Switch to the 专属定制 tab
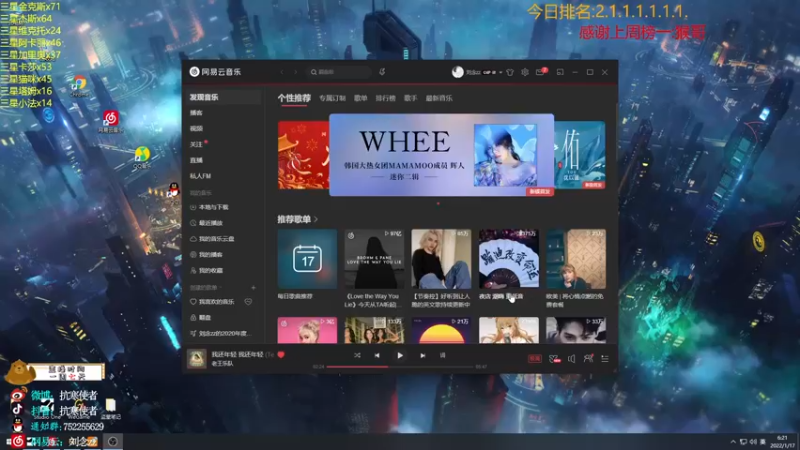The height and width of the screenshot is (450, 800). point(332,98)
